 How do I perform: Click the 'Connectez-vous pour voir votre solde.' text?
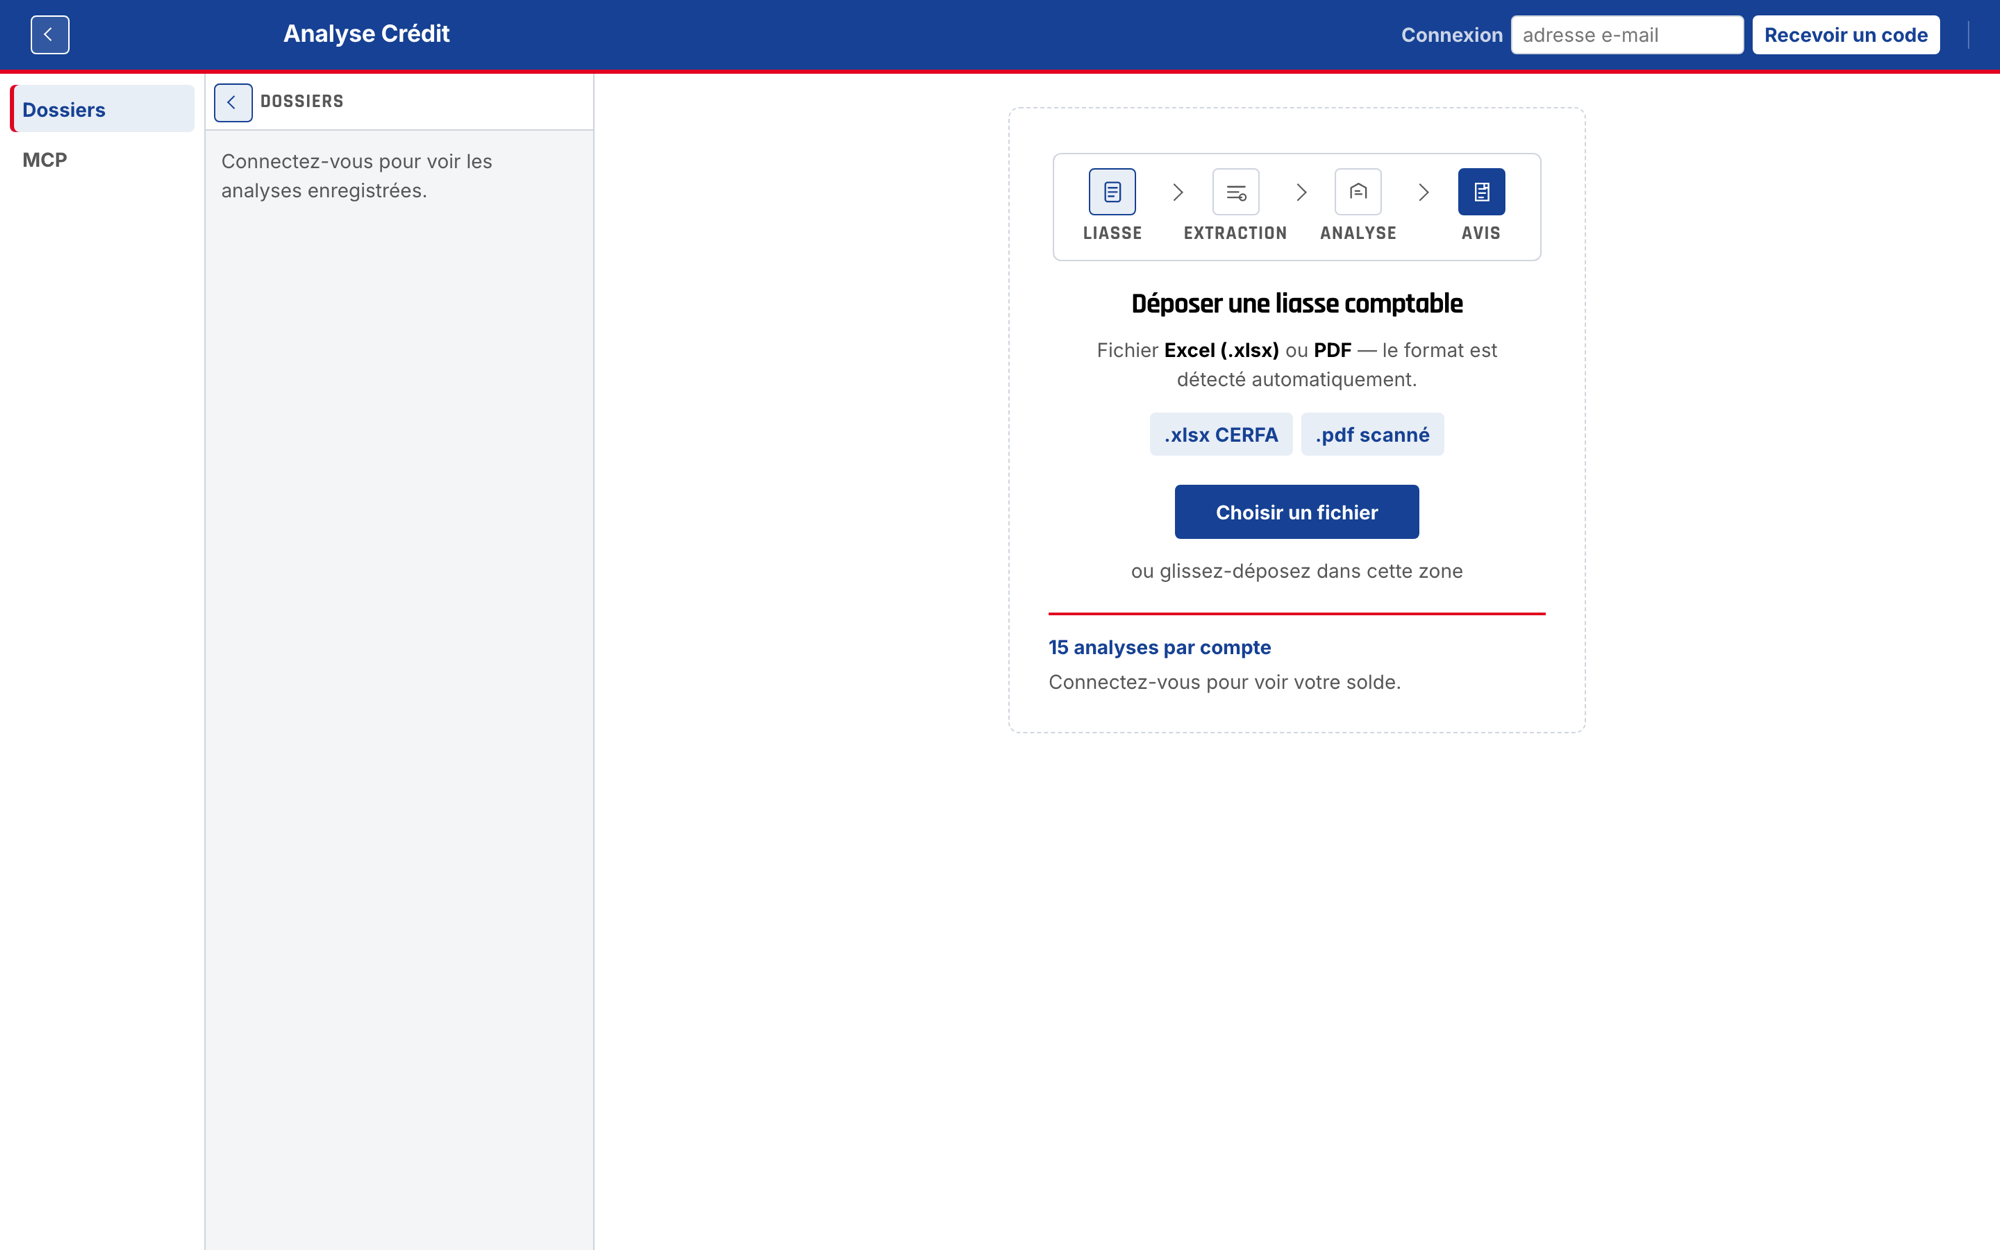coord(1224,682)
